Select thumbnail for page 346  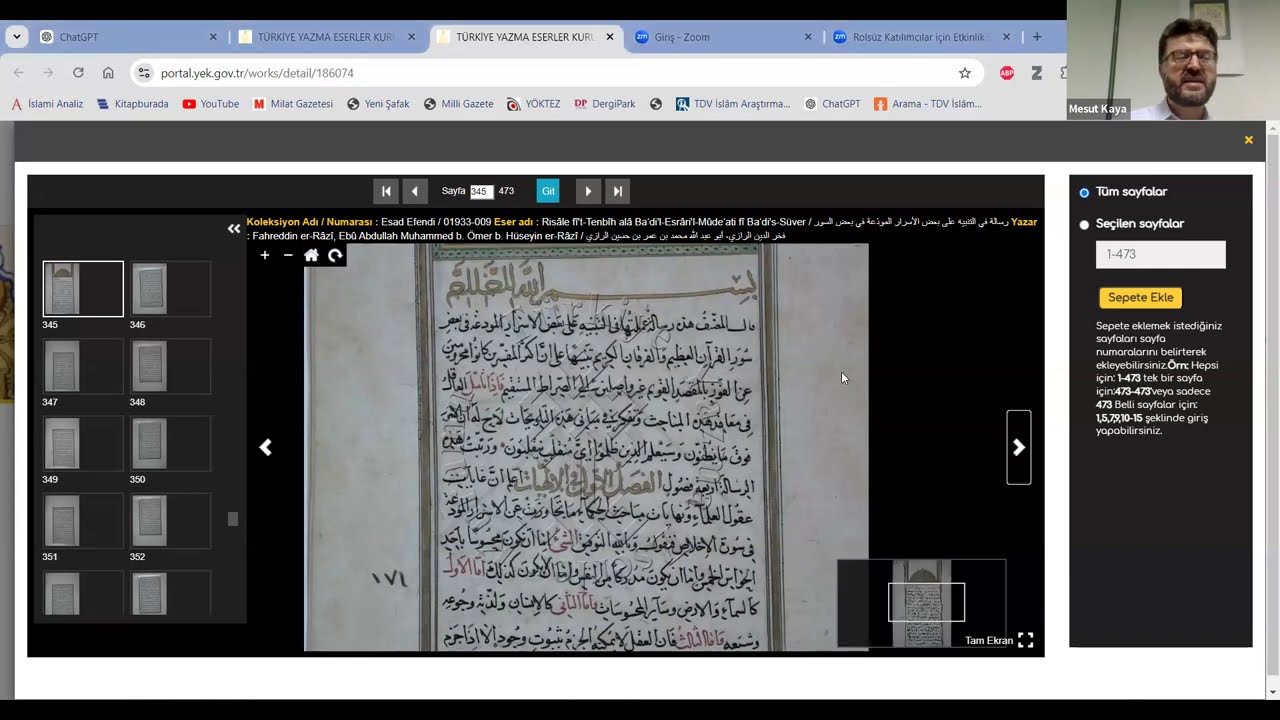[x=170, y=289]
